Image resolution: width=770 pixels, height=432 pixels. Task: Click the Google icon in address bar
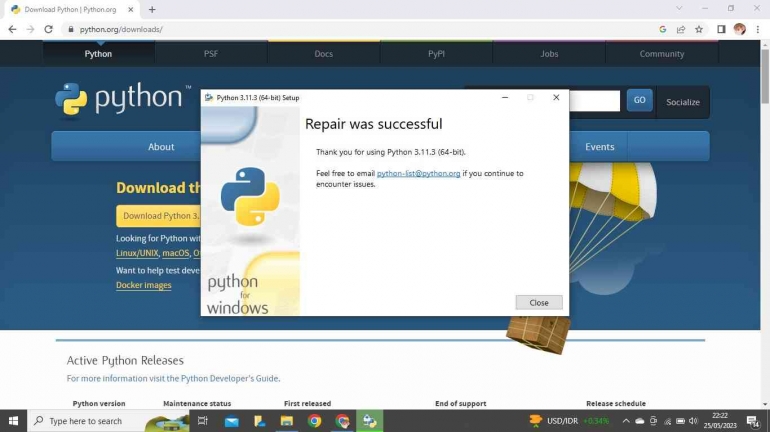coord(662,29)
